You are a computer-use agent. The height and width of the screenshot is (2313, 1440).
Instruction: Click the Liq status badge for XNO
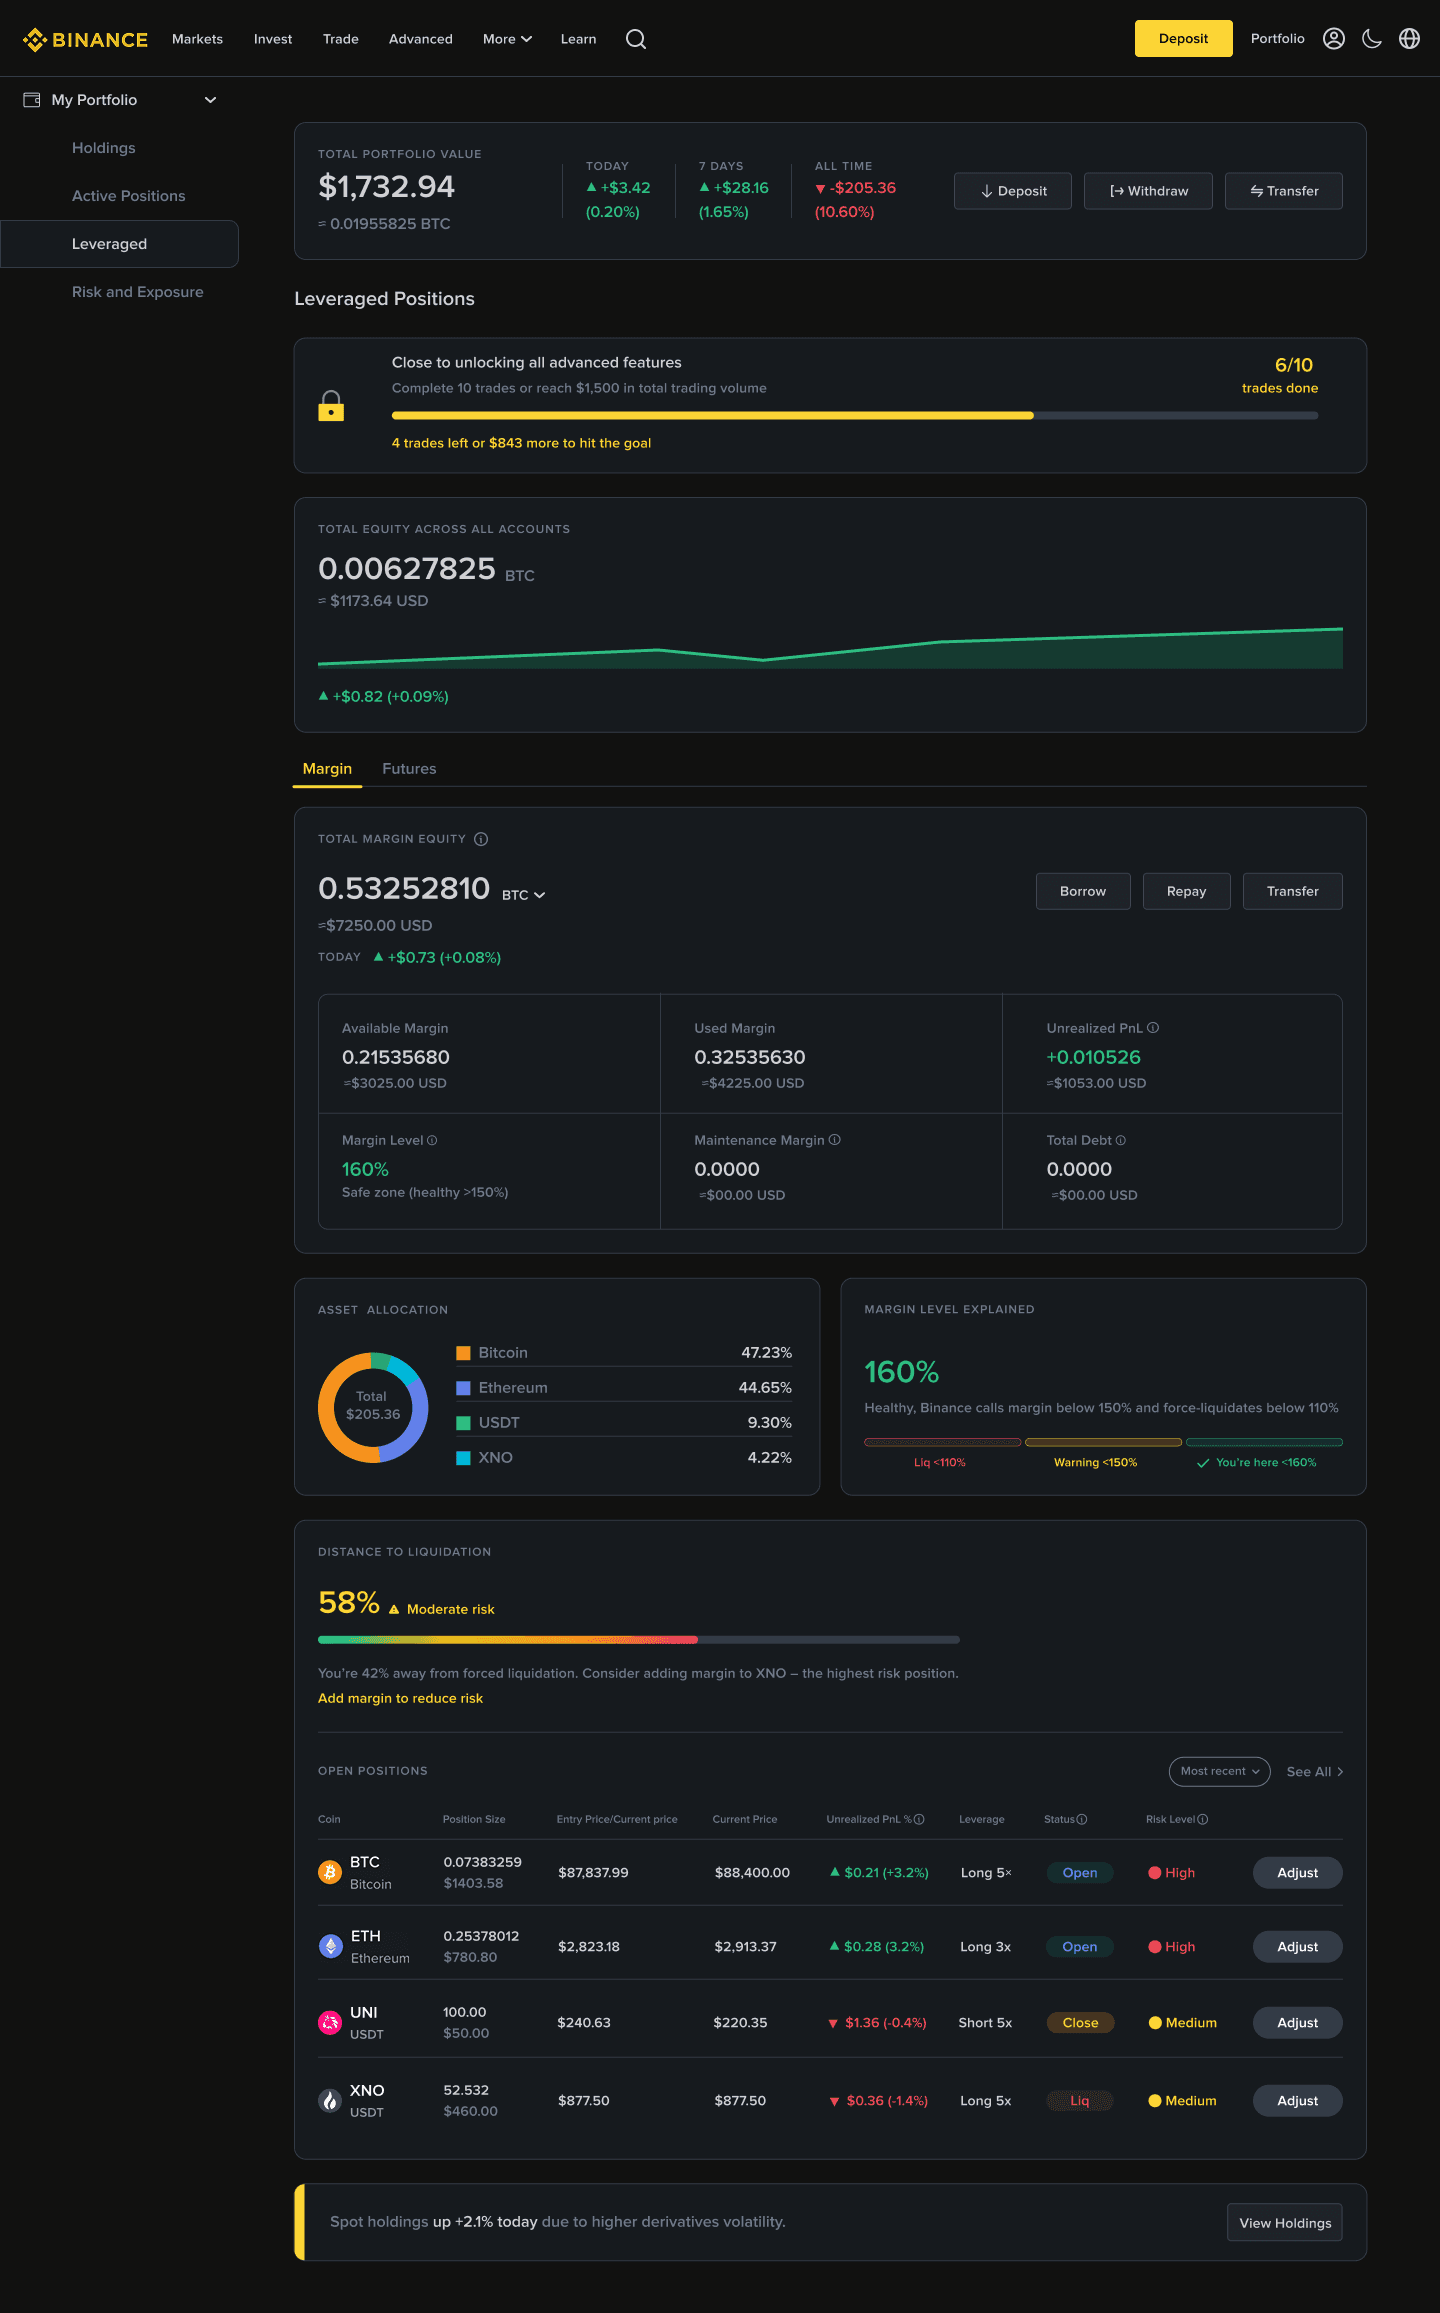(1080, 2100)
